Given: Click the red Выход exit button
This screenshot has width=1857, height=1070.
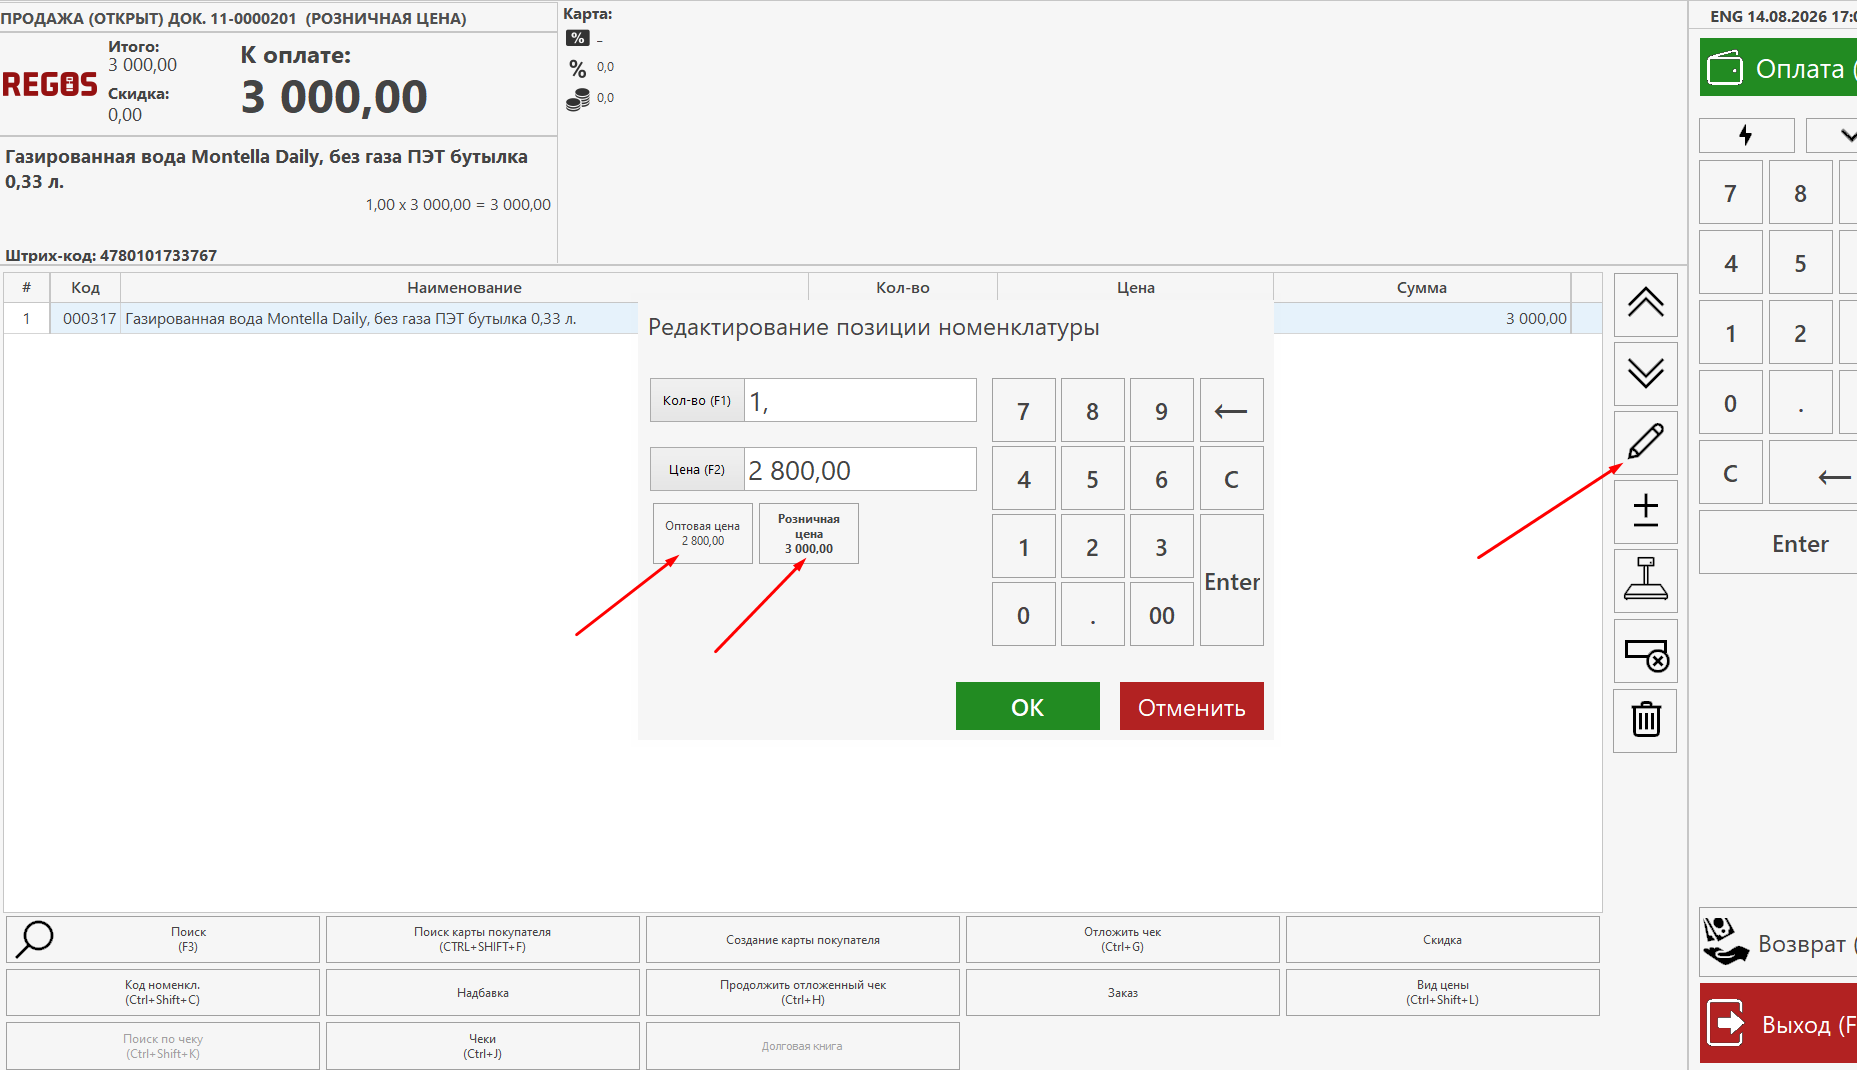Looking at the screenshot, I should point(1778,1023).
